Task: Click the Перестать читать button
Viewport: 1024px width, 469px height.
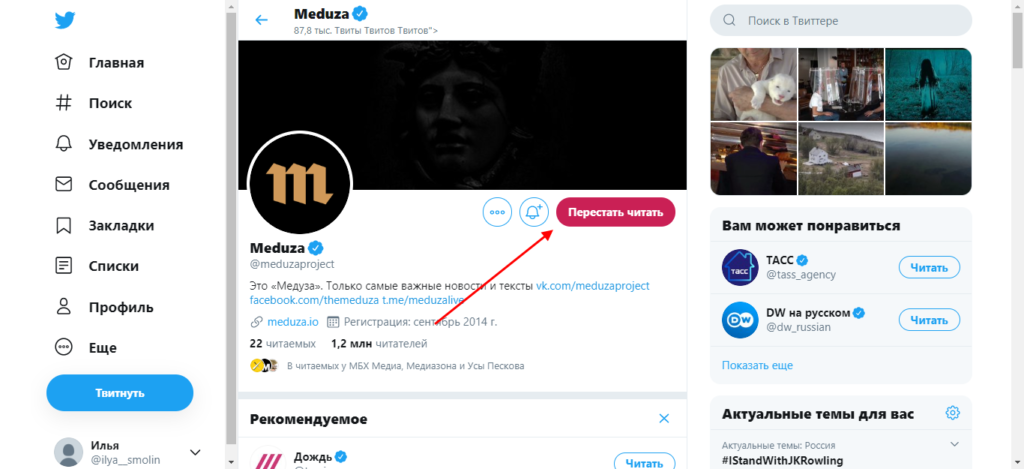Action: pyautogui.click(x=616, y=212)
